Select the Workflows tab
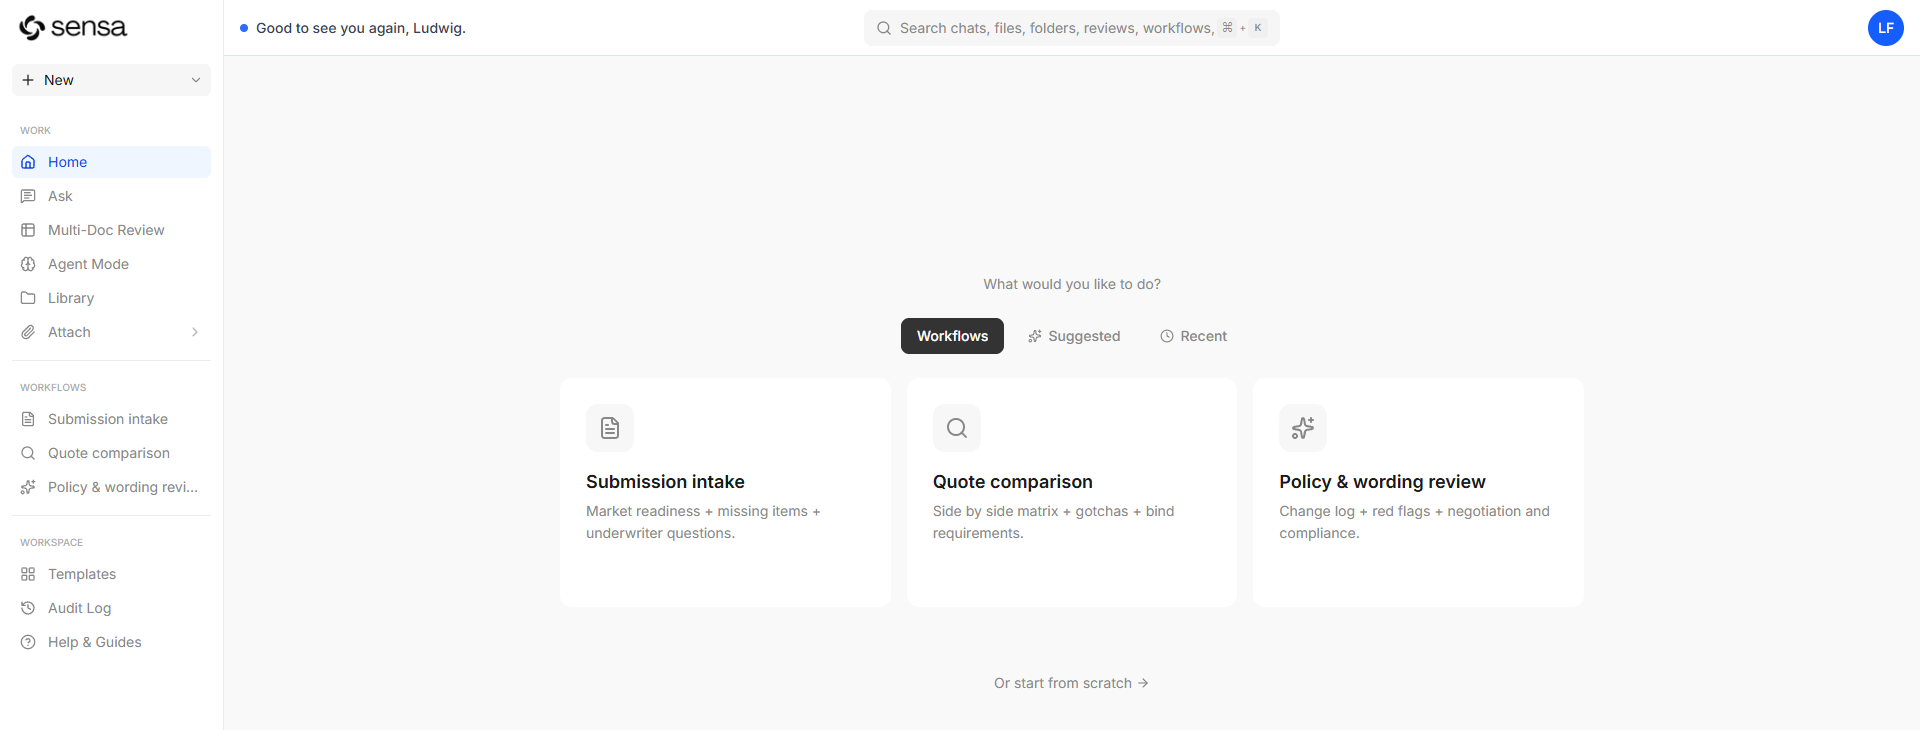The height and width of the screenshot is (730, 1920). 952,336
